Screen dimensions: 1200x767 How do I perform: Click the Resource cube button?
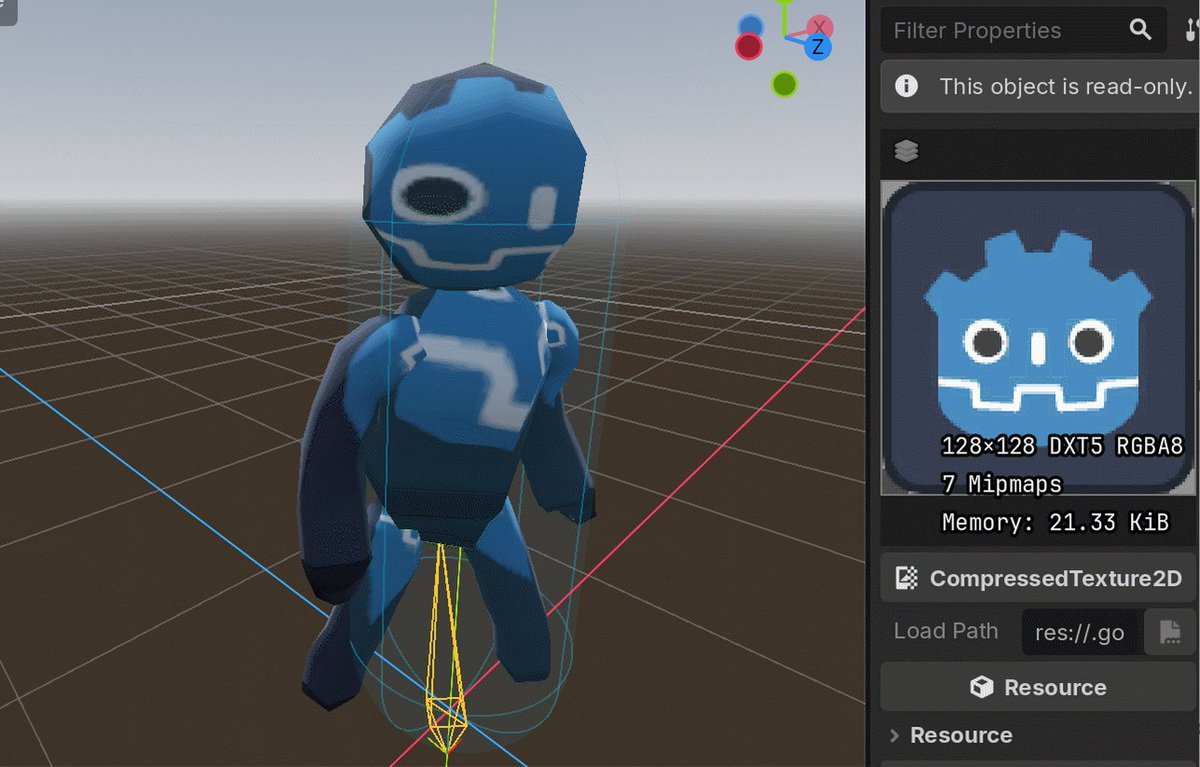(1038, 687)
